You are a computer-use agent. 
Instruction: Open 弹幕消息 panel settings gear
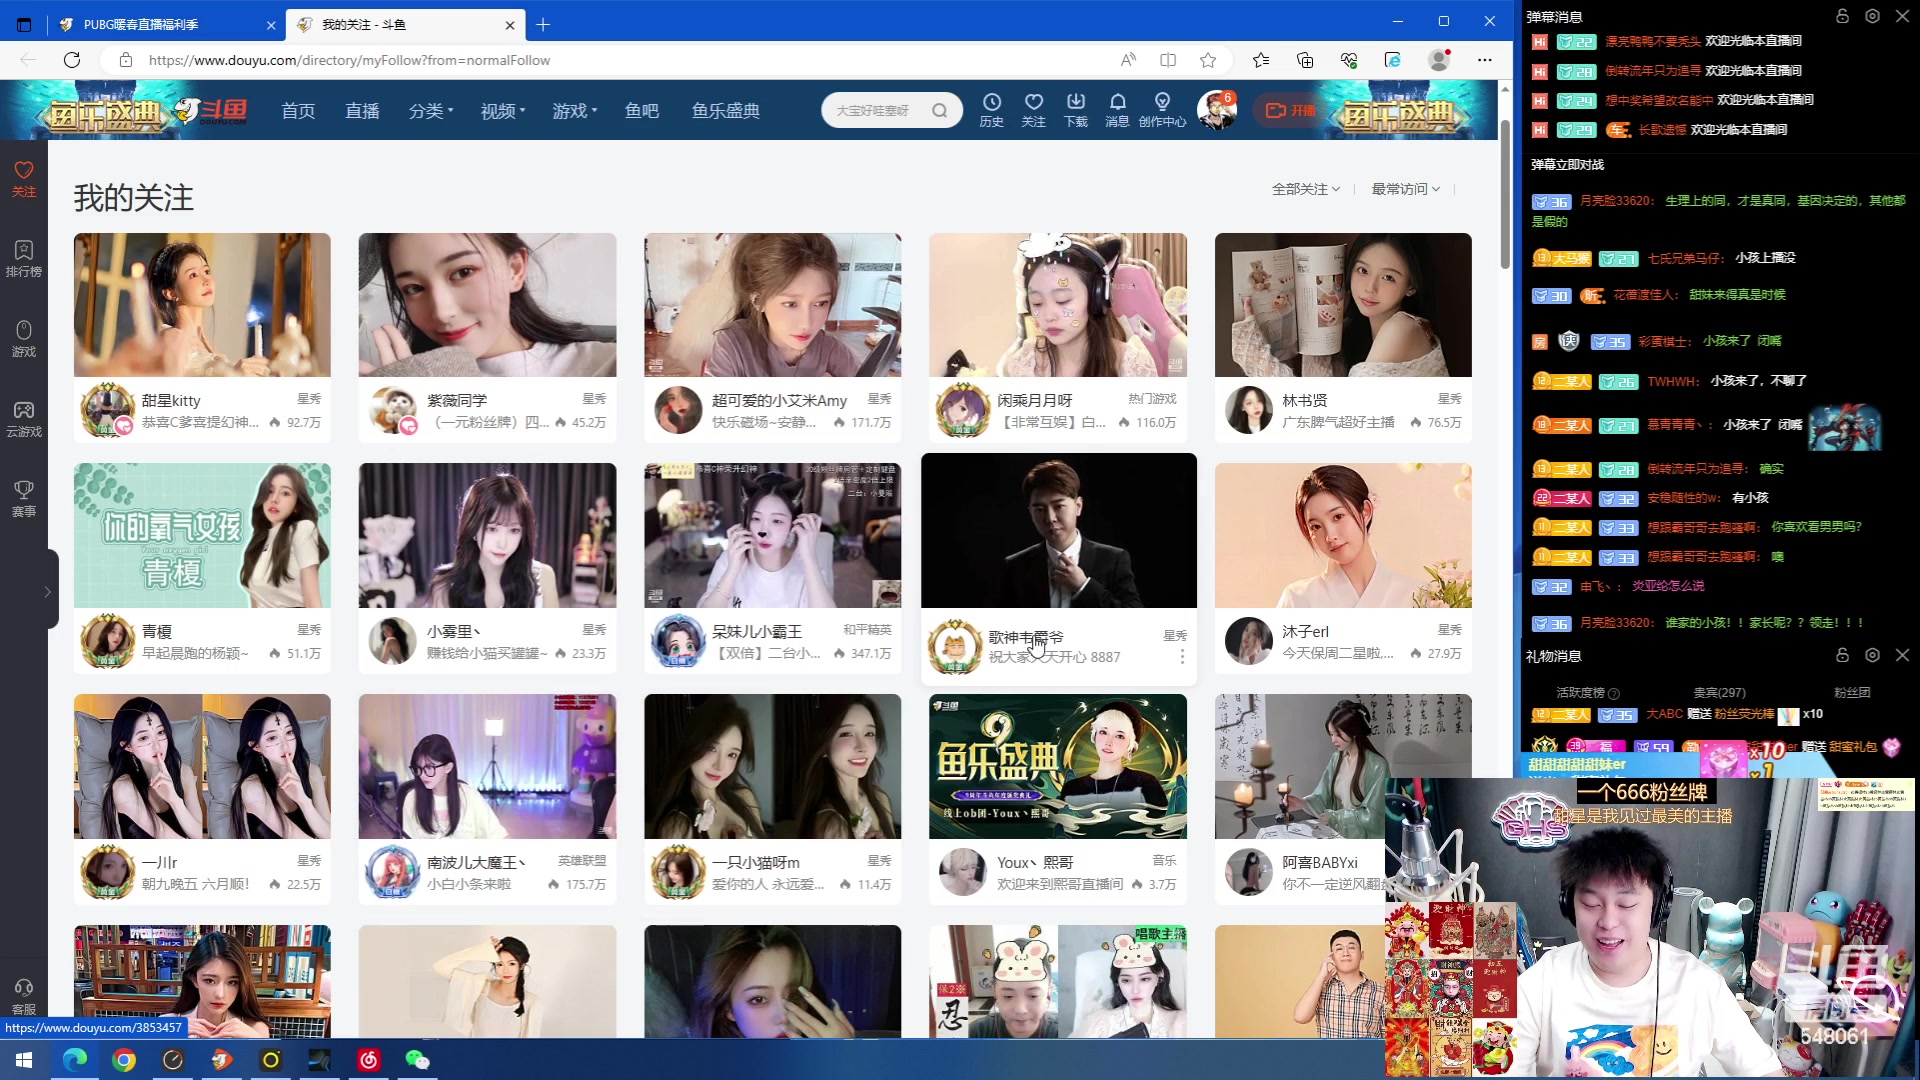point(1872,16)
